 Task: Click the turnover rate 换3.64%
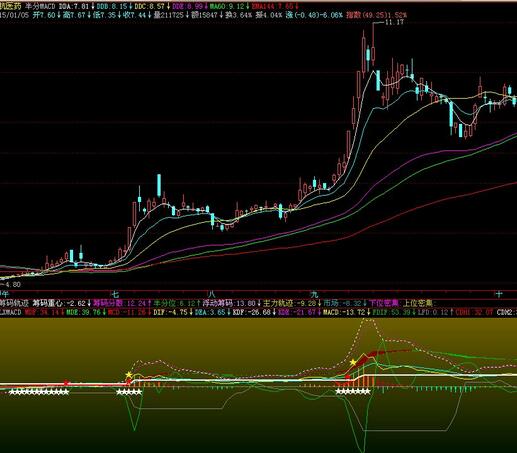click(238, 15)
